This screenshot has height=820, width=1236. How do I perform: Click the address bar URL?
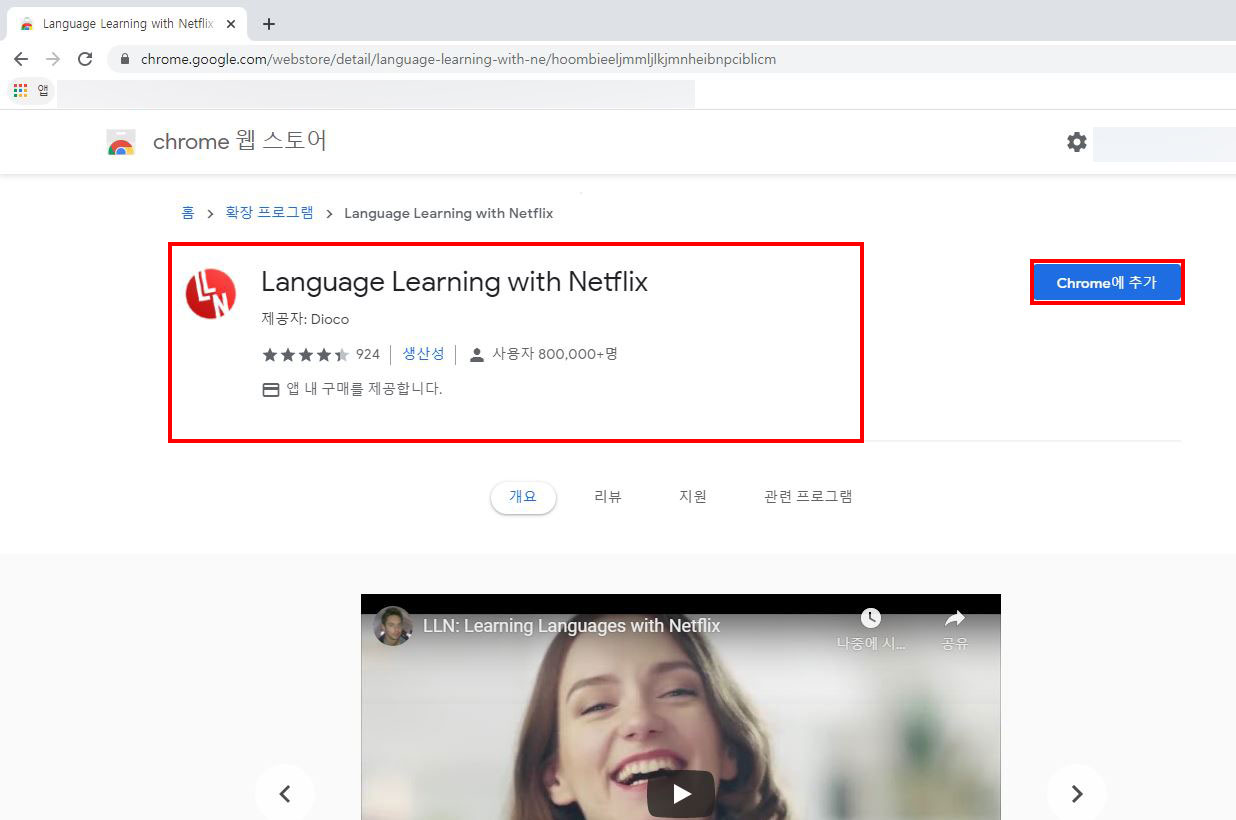pyautogui.click(x=458, y=59)
